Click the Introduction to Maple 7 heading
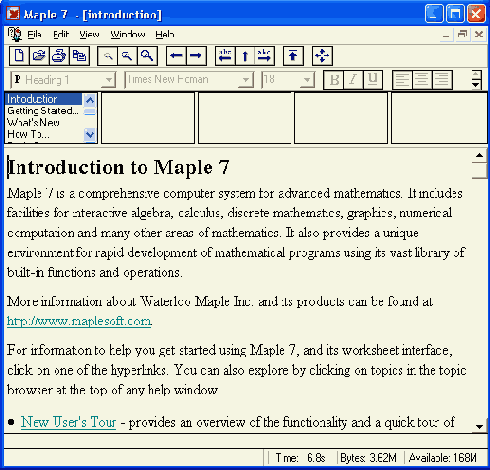Image resolution: width=490 pixels, height=470 pixels. (118, 167)
